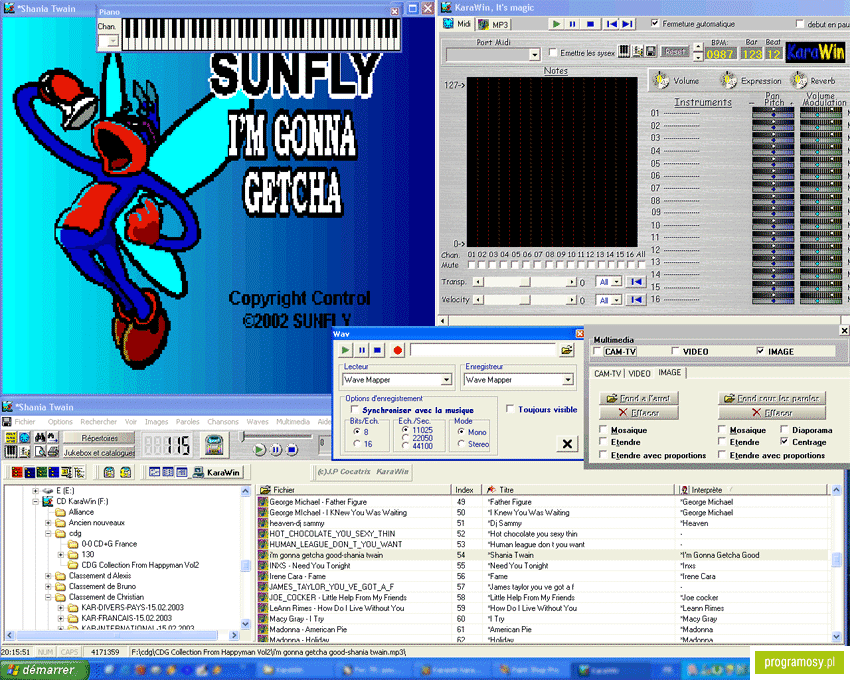Skip to next track in KaraWin MIDI window

(x=628, y=24)
